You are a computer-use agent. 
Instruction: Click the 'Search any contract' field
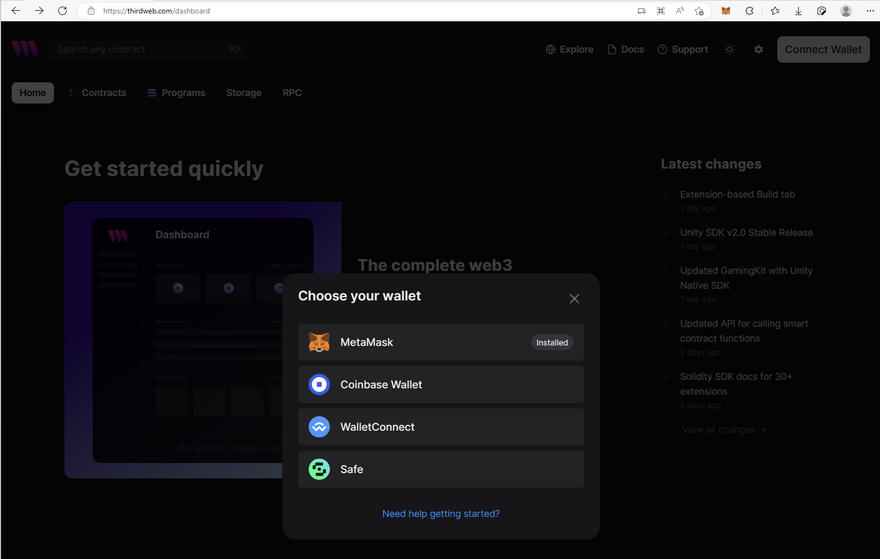tap(140, 49)
